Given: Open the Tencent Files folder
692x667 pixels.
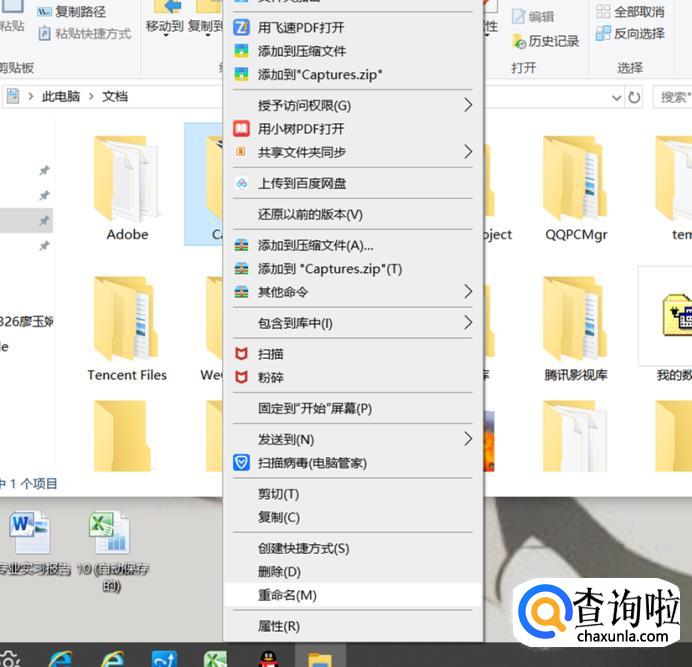Looking at the screenshot, I should (x=127, y=329).
